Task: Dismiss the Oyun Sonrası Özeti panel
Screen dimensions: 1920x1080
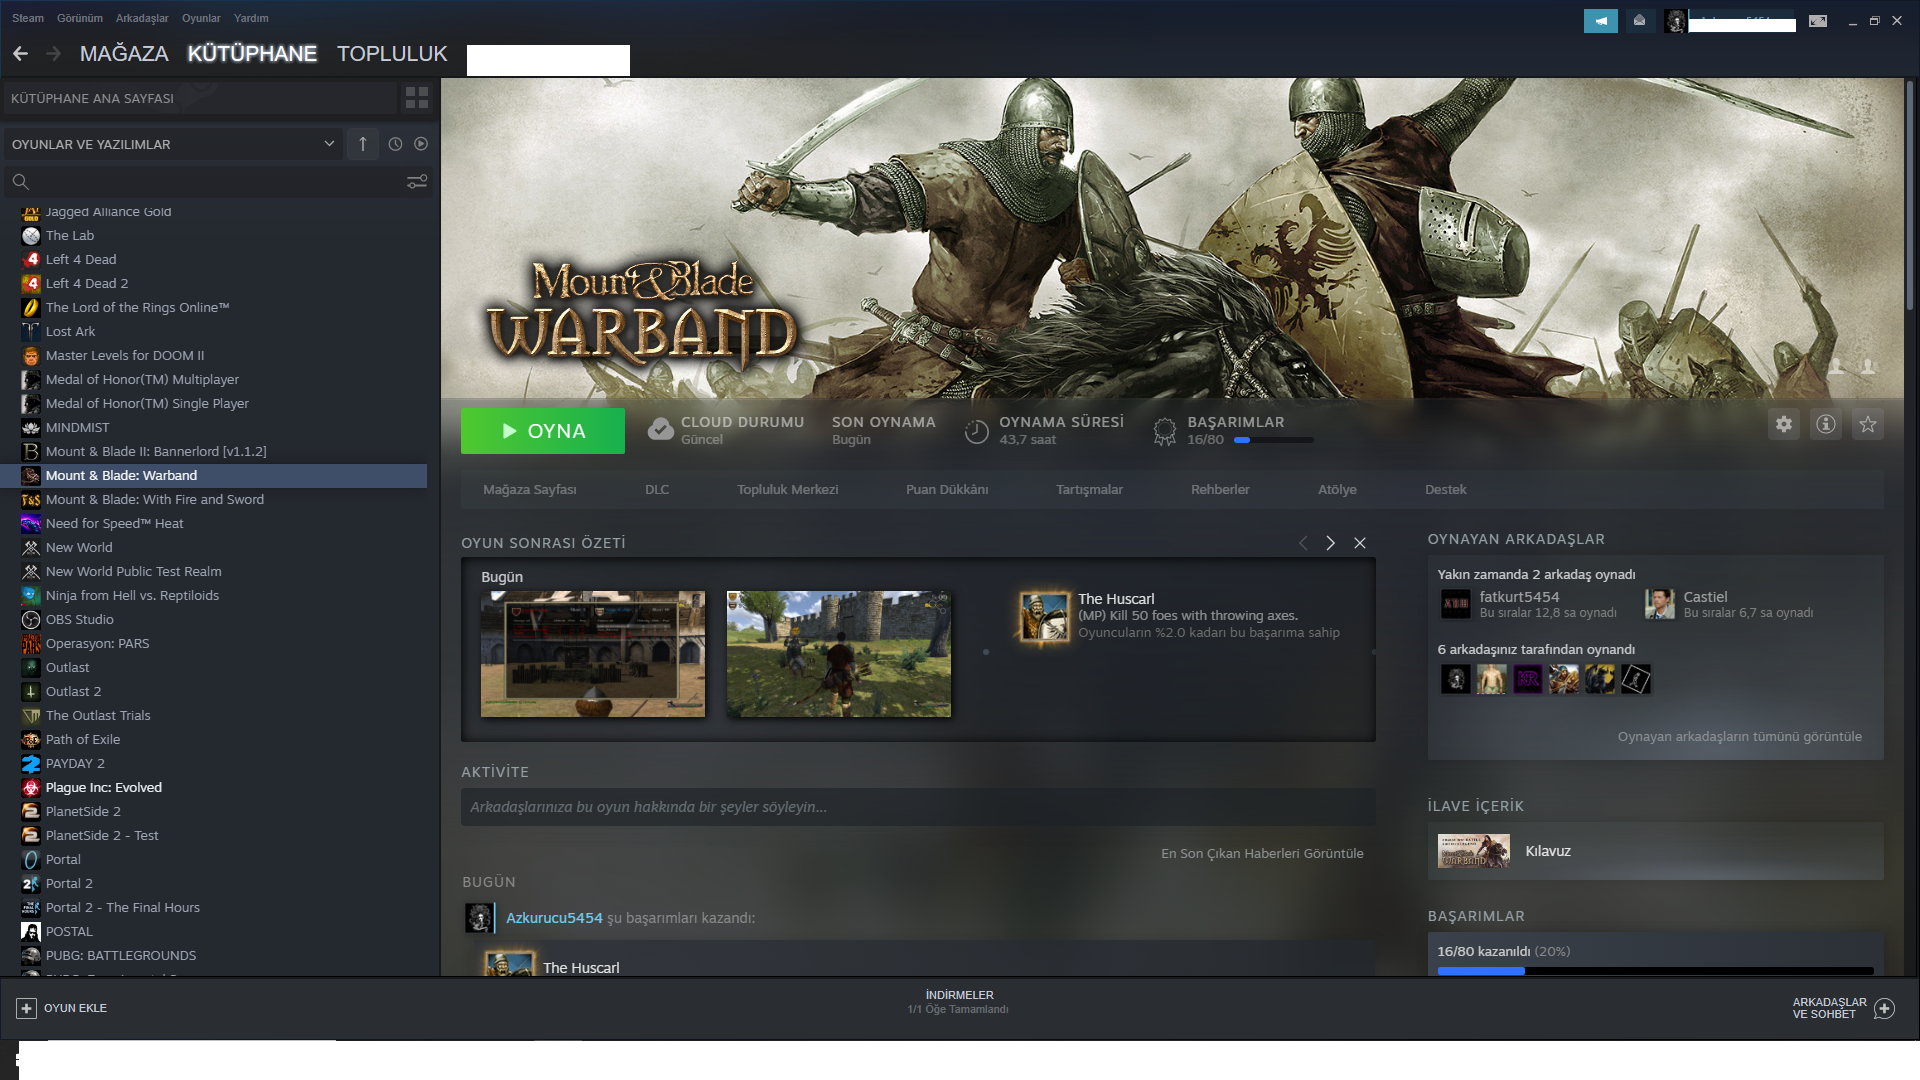Action: click(1360, 543)
